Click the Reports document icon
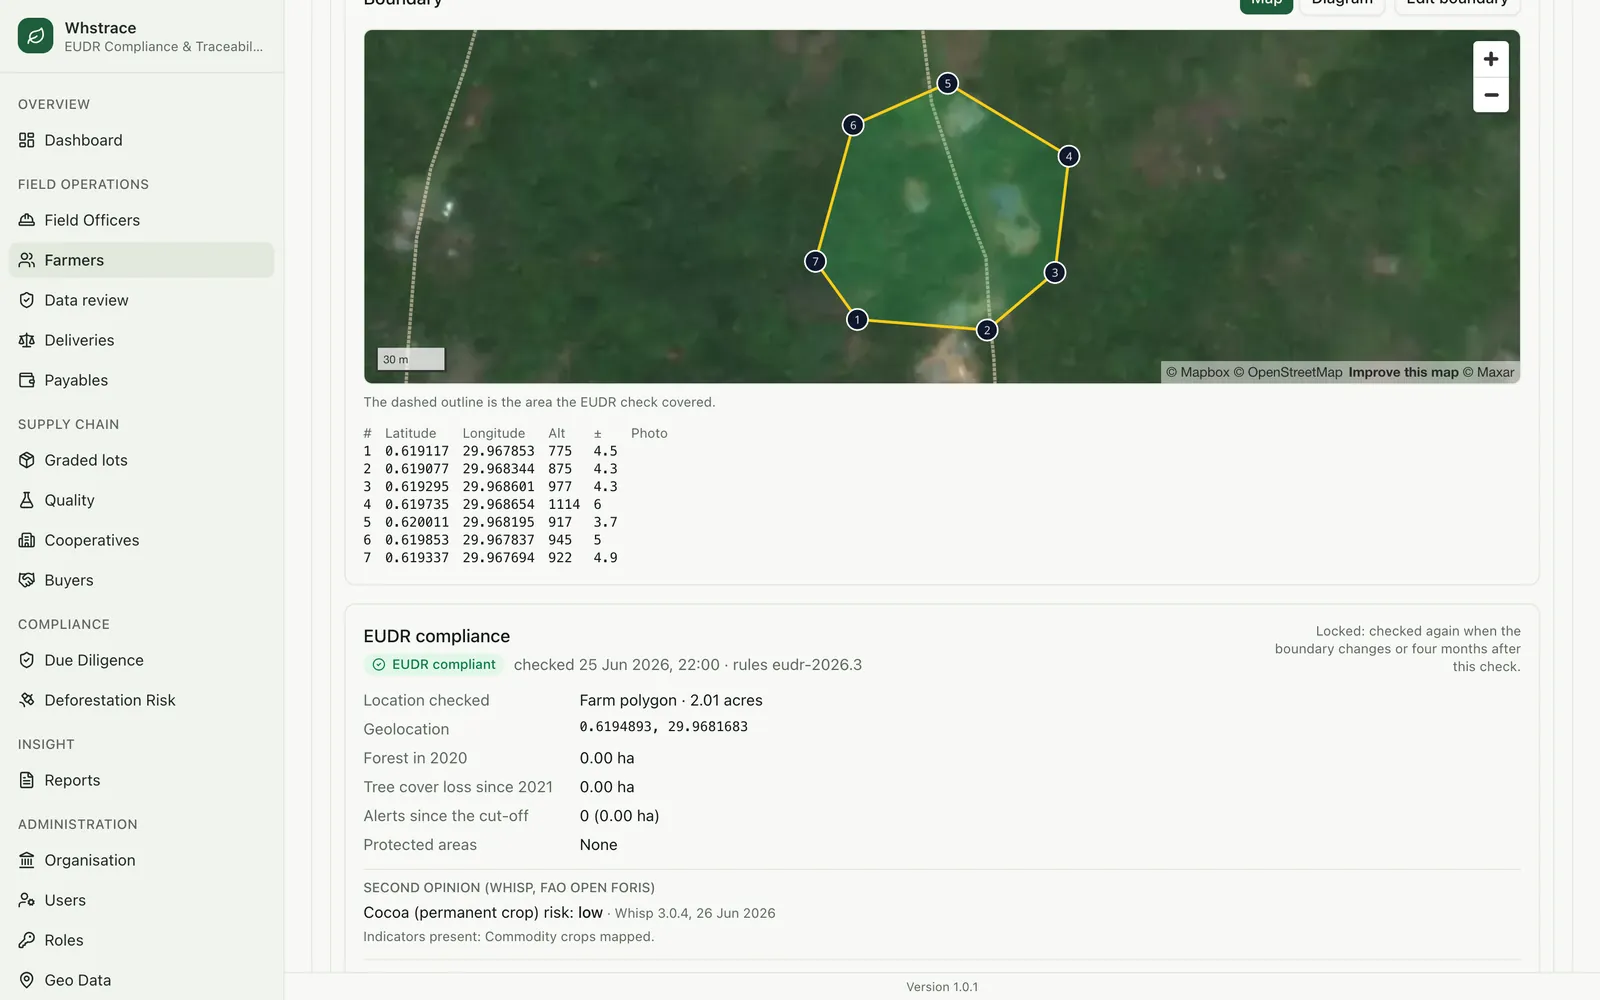This screenshot has height=1000, width=1600. click(27, 780)
